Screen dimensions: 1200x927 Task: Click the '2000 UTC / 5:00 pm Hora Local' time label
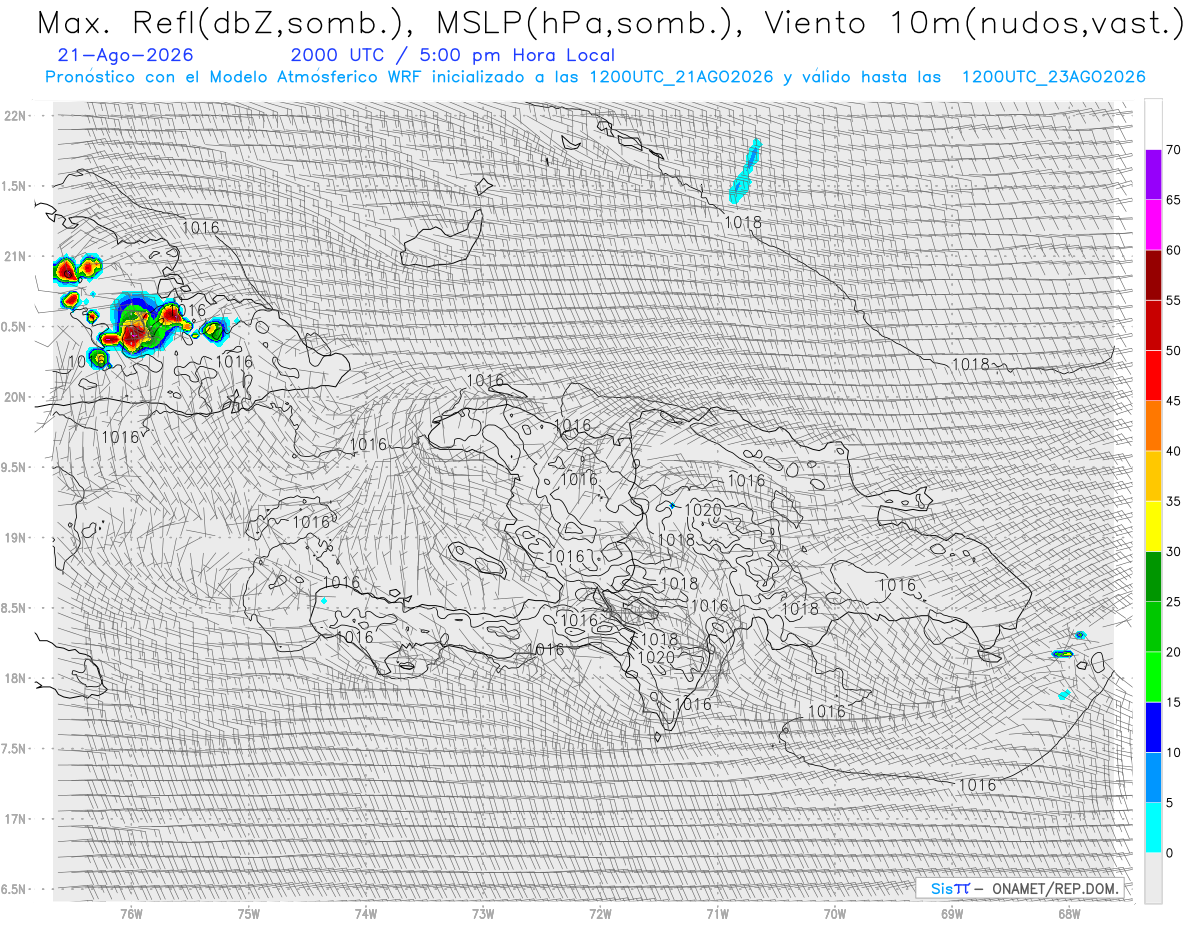(453, 56)
